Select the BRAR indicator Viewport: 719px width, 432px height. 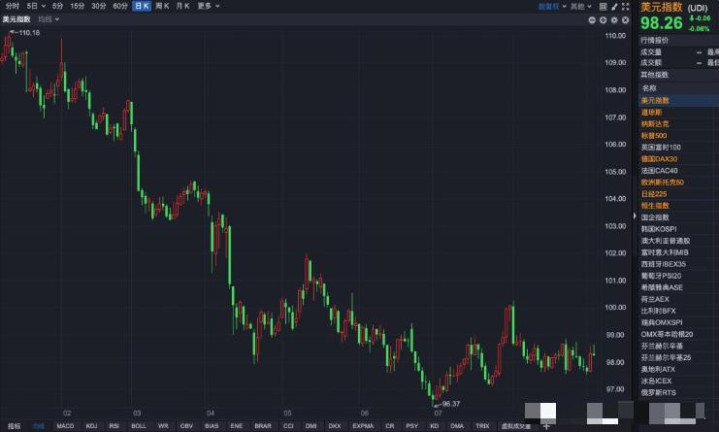pyautogui.click(x=263, y=426)
